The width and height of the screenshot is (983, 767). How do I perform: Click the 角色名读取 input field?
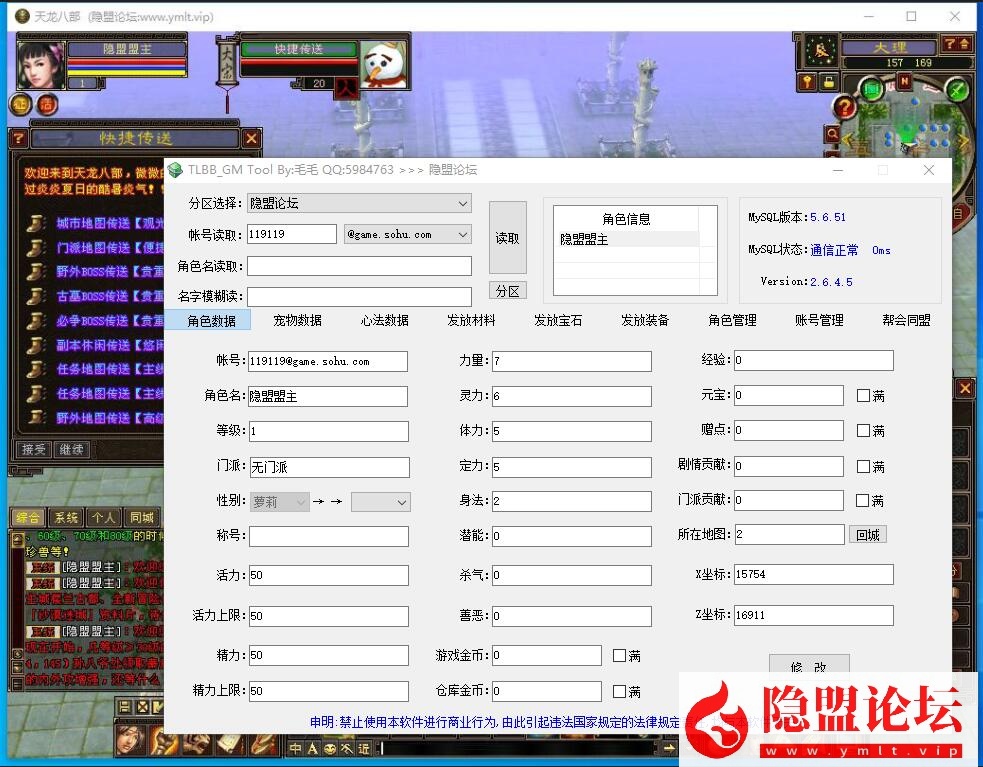coord(359,266)
